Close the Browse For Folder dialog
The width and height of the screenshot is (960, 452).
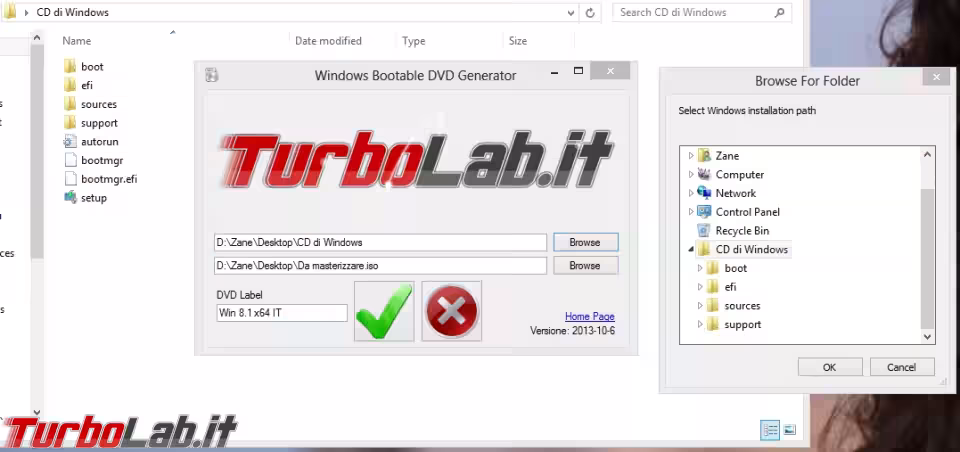click(x=936, y=77)
